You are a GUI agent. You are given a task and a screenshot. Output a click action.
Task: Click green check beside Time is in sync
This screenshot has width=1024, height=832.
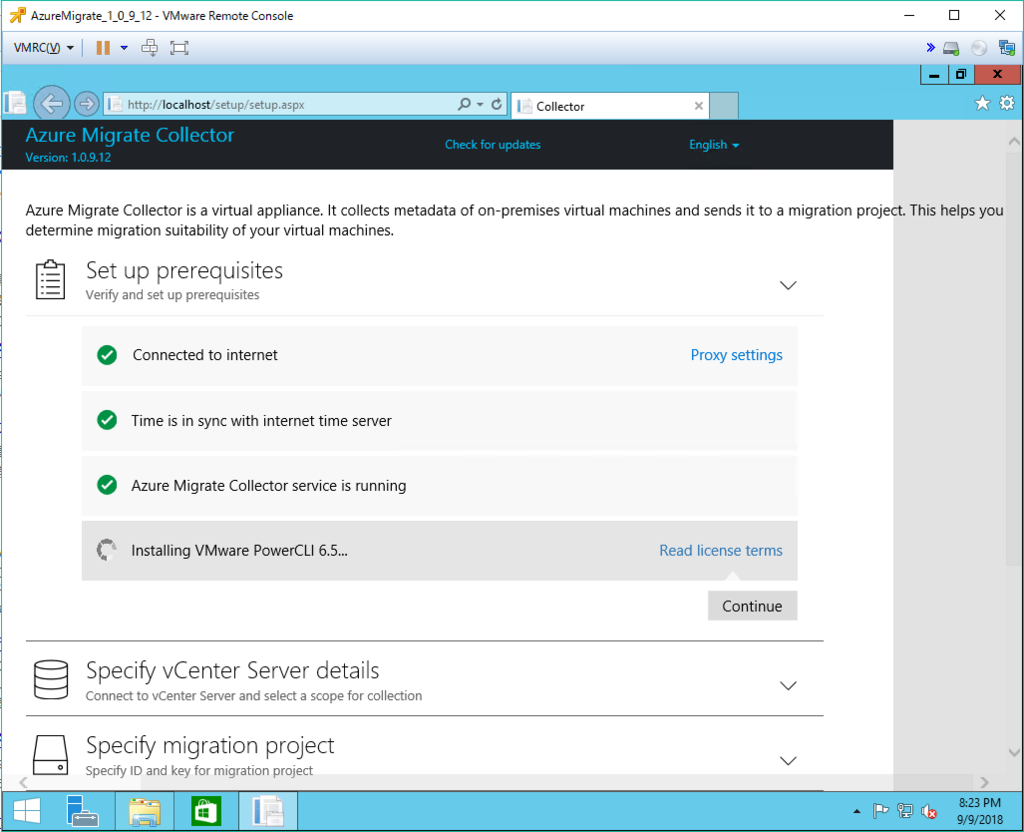pyautogui.click(x=107, y=420)
